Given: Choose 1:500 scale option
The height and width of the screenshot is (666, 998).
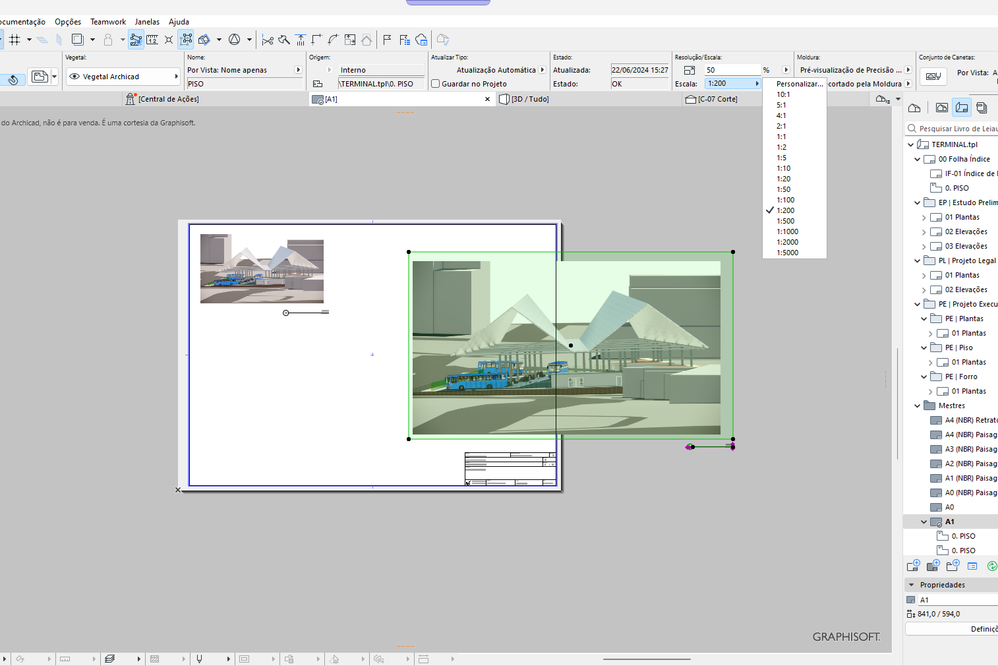Looking at the screenshot, I should pos(786,221).
